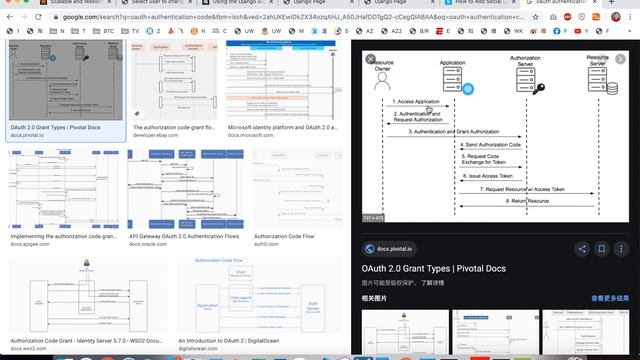Click 'OAuth 2.0 Grant Types | Pivotal Docs' result caption
The height and width of the screenshot is (360, 640).
pyautogui.click(x=55, y=127)
